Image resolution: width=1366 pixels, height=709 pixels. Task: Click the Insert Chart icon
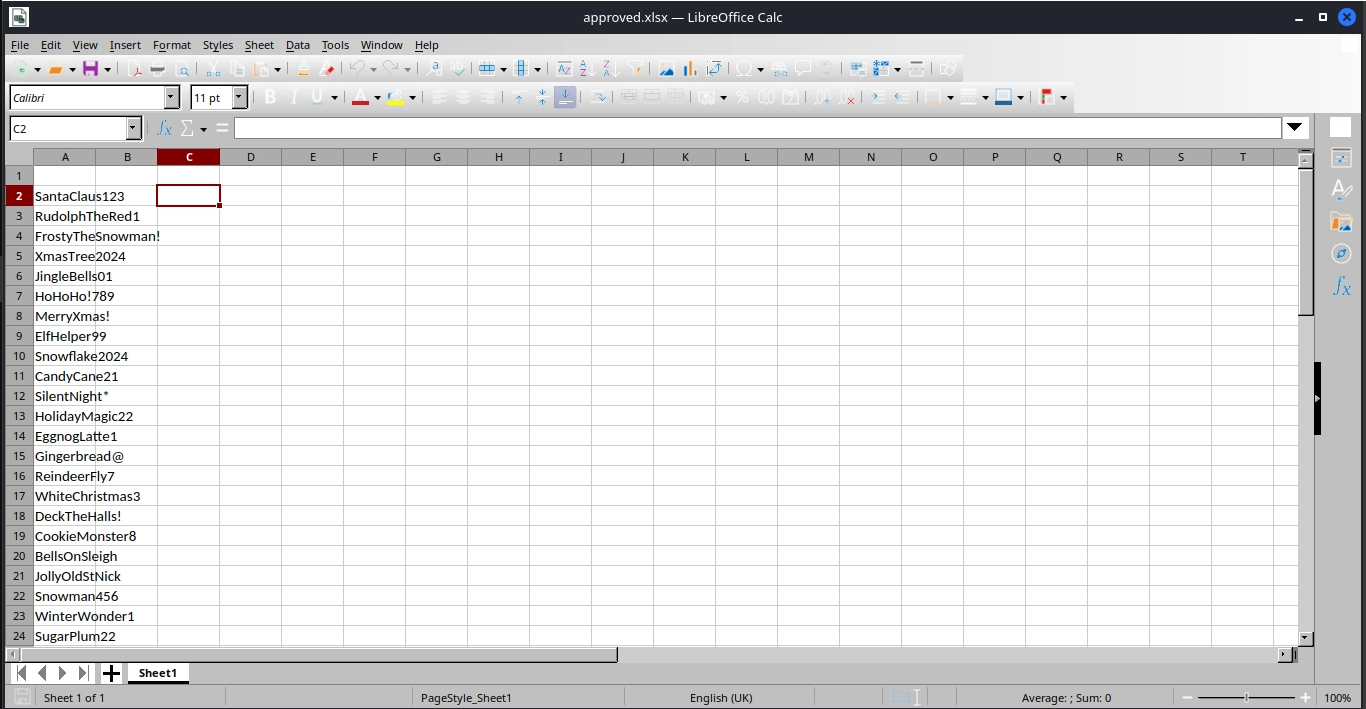click(690, 69)
